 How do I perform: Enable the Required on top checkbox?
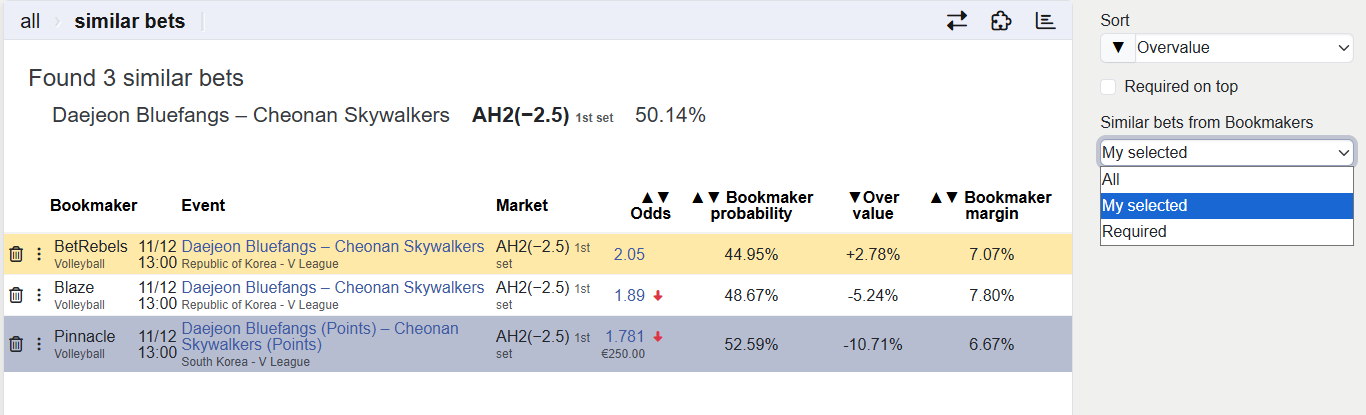tap(1108, 87)
